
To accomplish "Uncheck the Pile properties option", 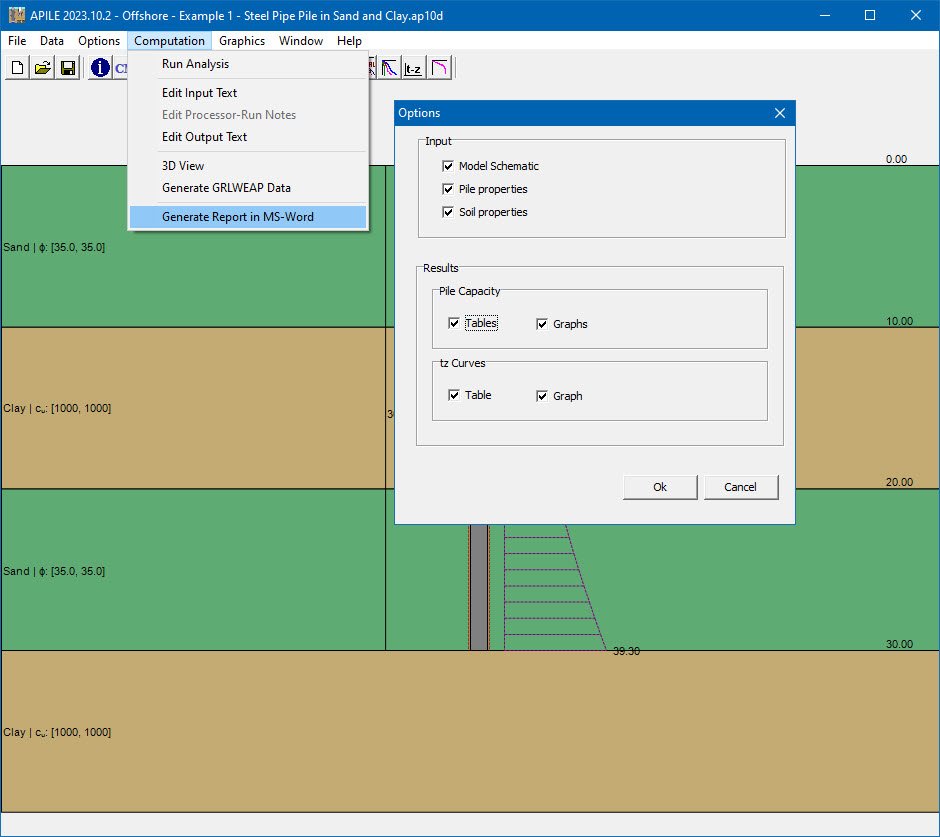I will (448, 189).
